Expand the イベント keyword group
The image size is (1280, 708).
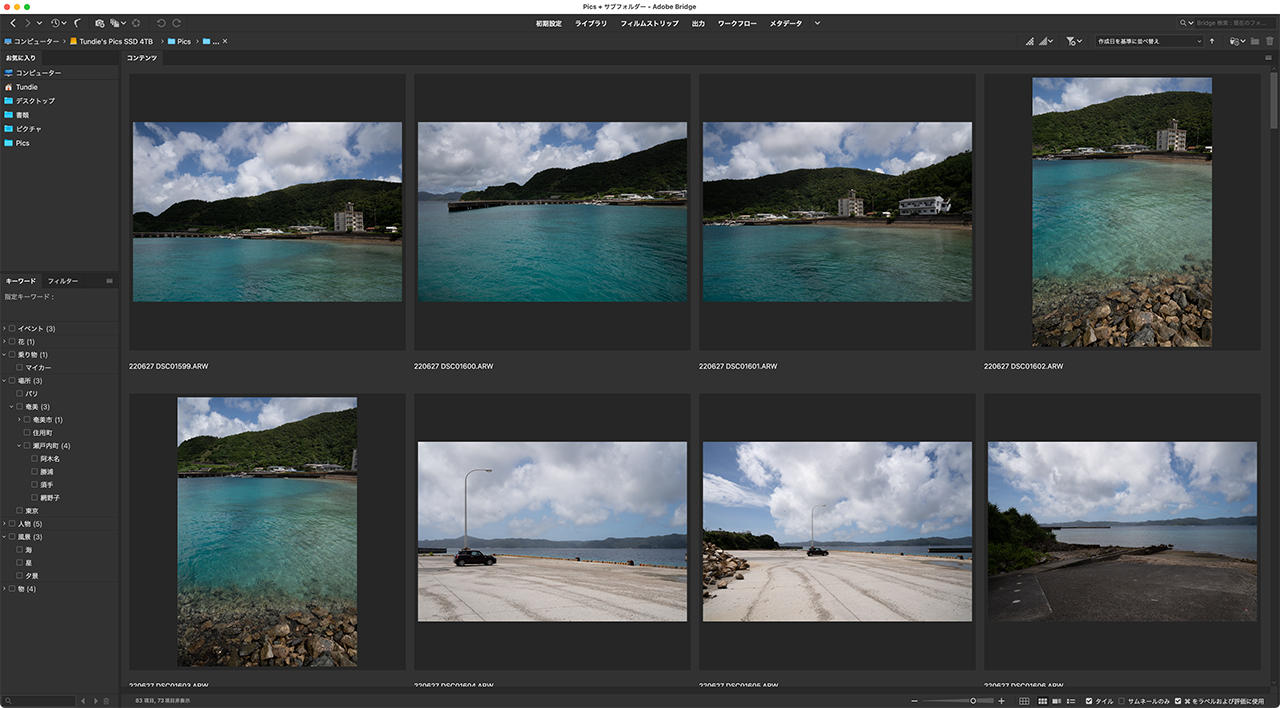click(x=4, y=329)
